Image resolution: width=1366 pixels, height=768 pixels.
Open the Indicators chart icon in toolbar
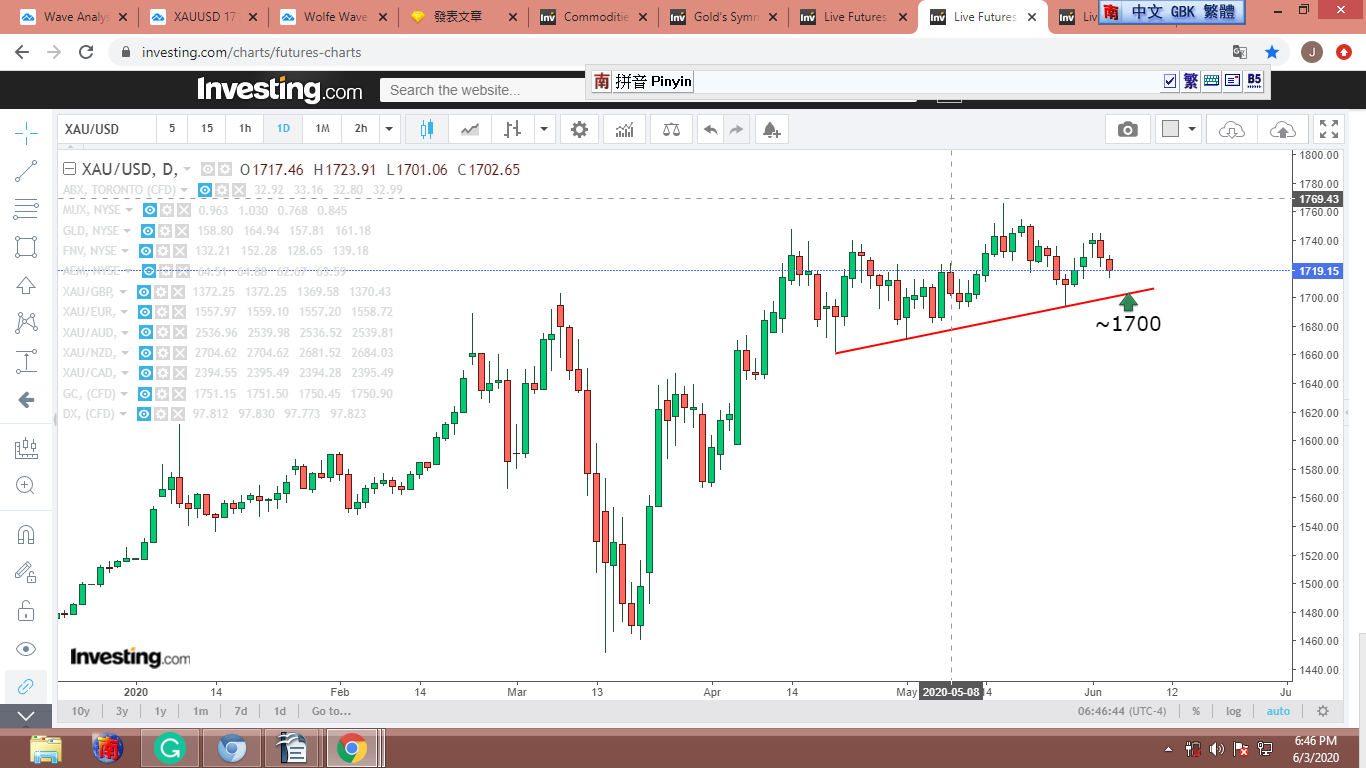pyautogui.click(x=624, y=129)
